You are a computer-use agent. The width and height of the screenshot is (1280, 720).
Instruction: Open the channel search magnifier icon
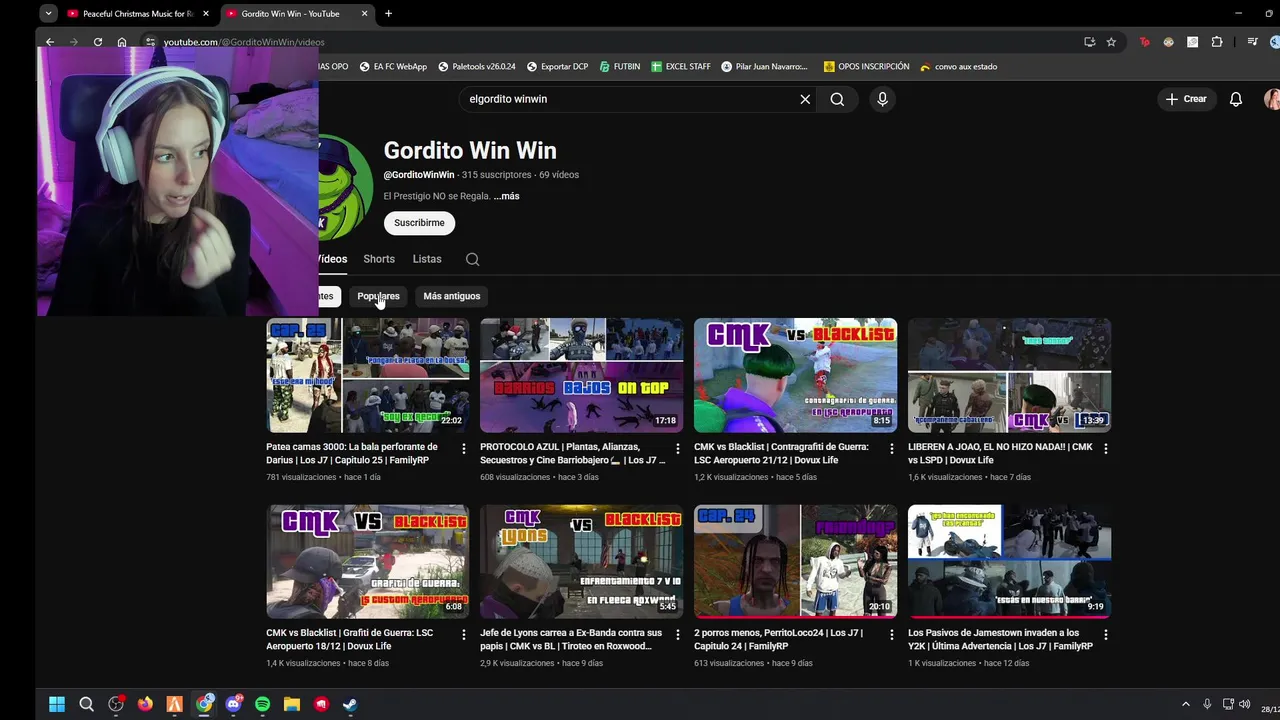[472, 259]
